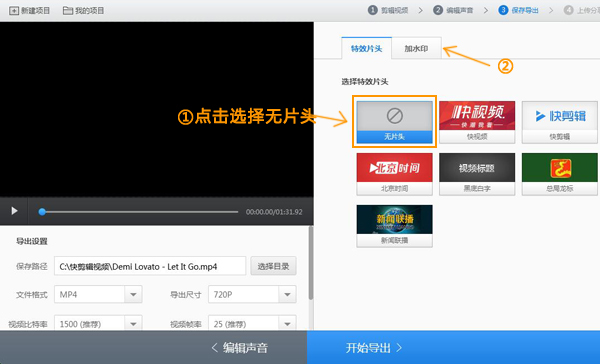Screen dimensions: 600x364
Task: Go to step 1 剪辑视频
Action: click(388, 10)
